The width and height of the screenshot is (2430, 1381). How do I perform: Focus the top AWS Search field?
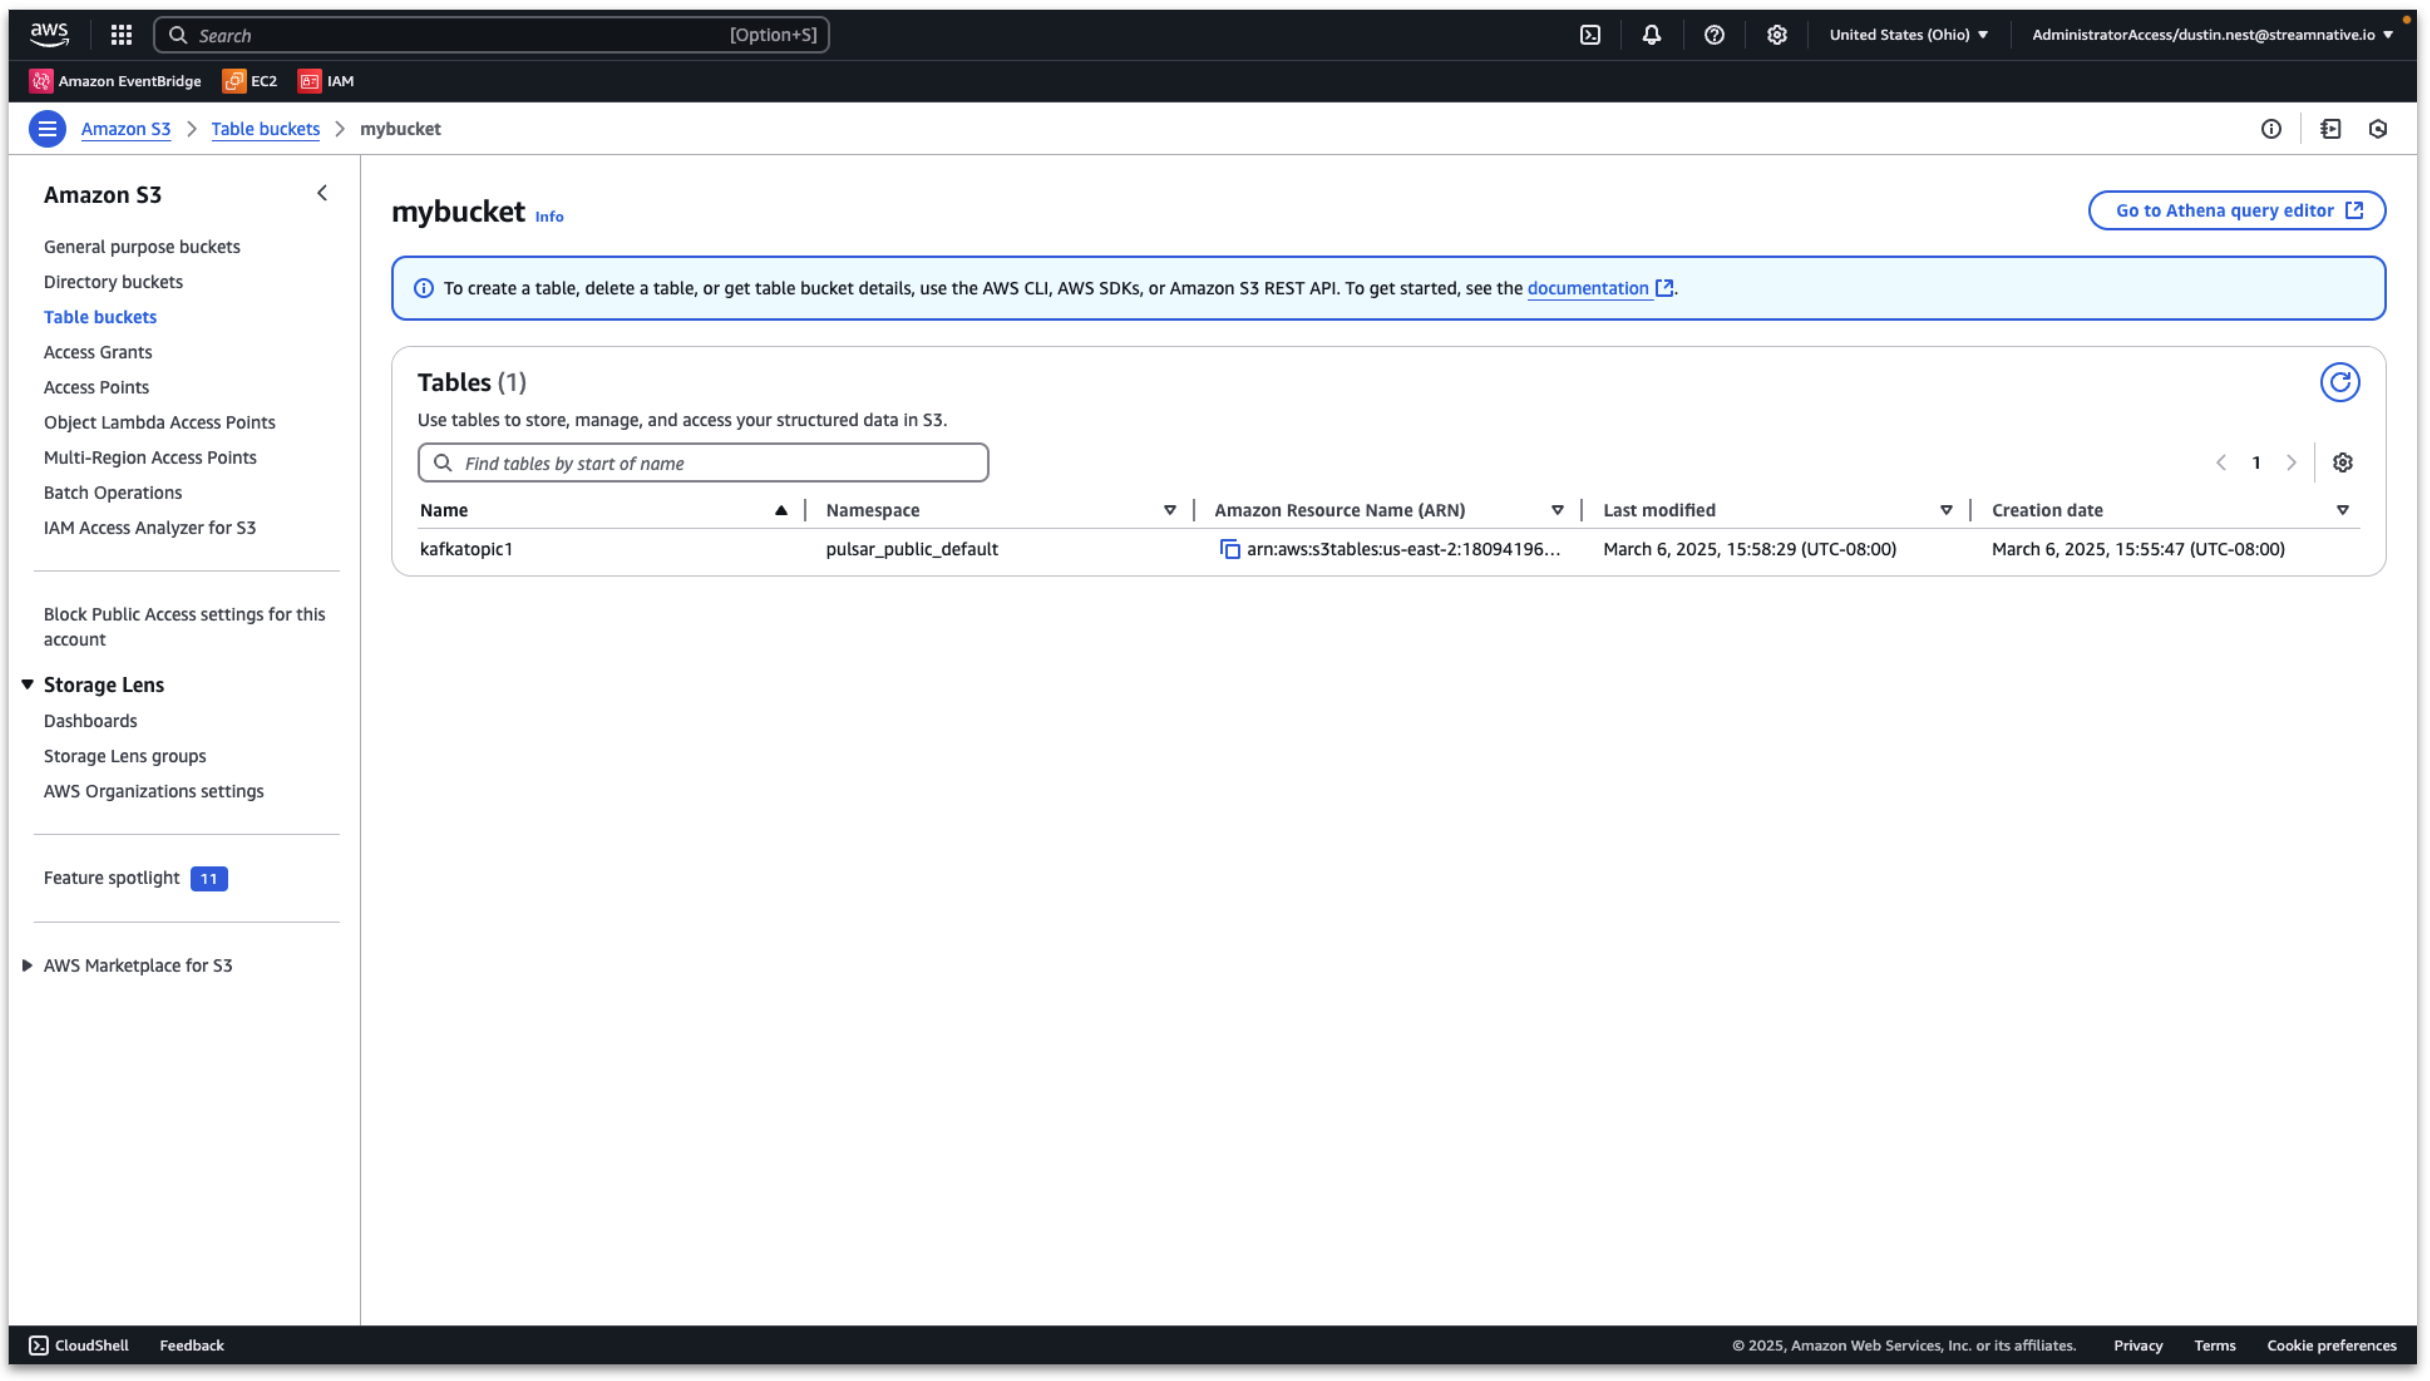tap(491, 35)
